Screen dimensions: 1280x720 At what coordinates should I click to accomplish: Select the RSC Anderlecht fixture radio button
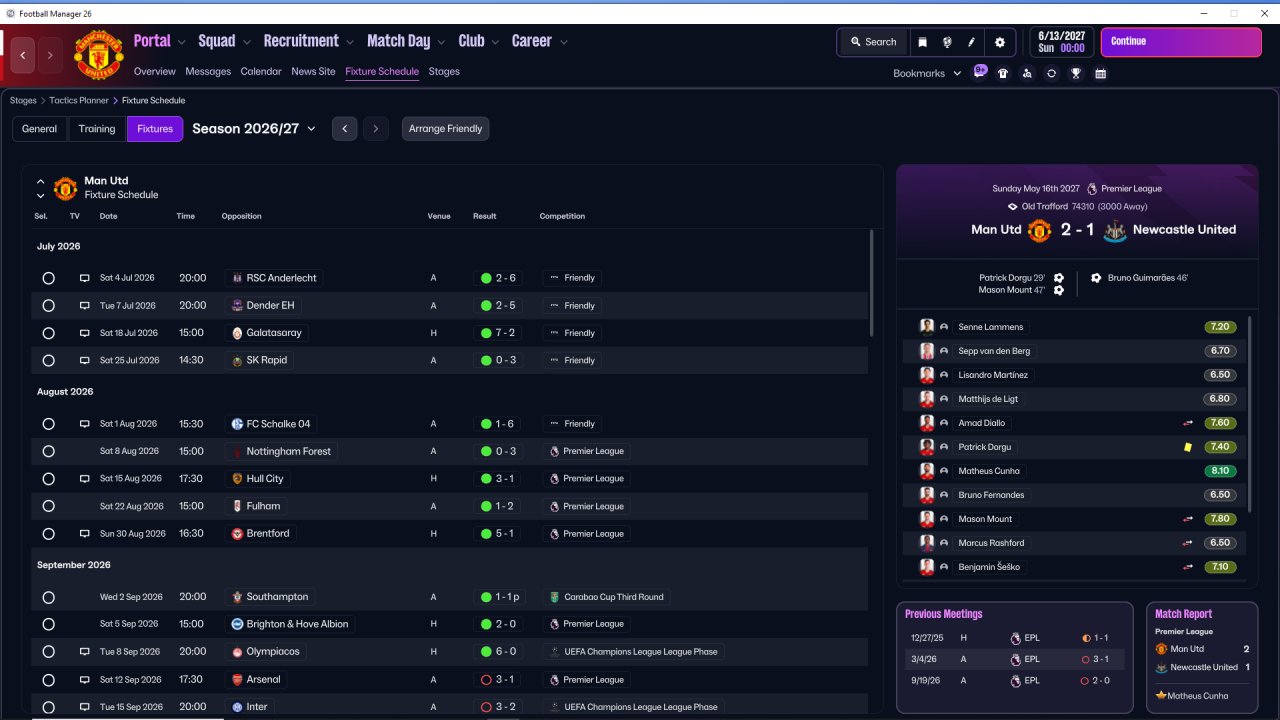click(48, 278)
